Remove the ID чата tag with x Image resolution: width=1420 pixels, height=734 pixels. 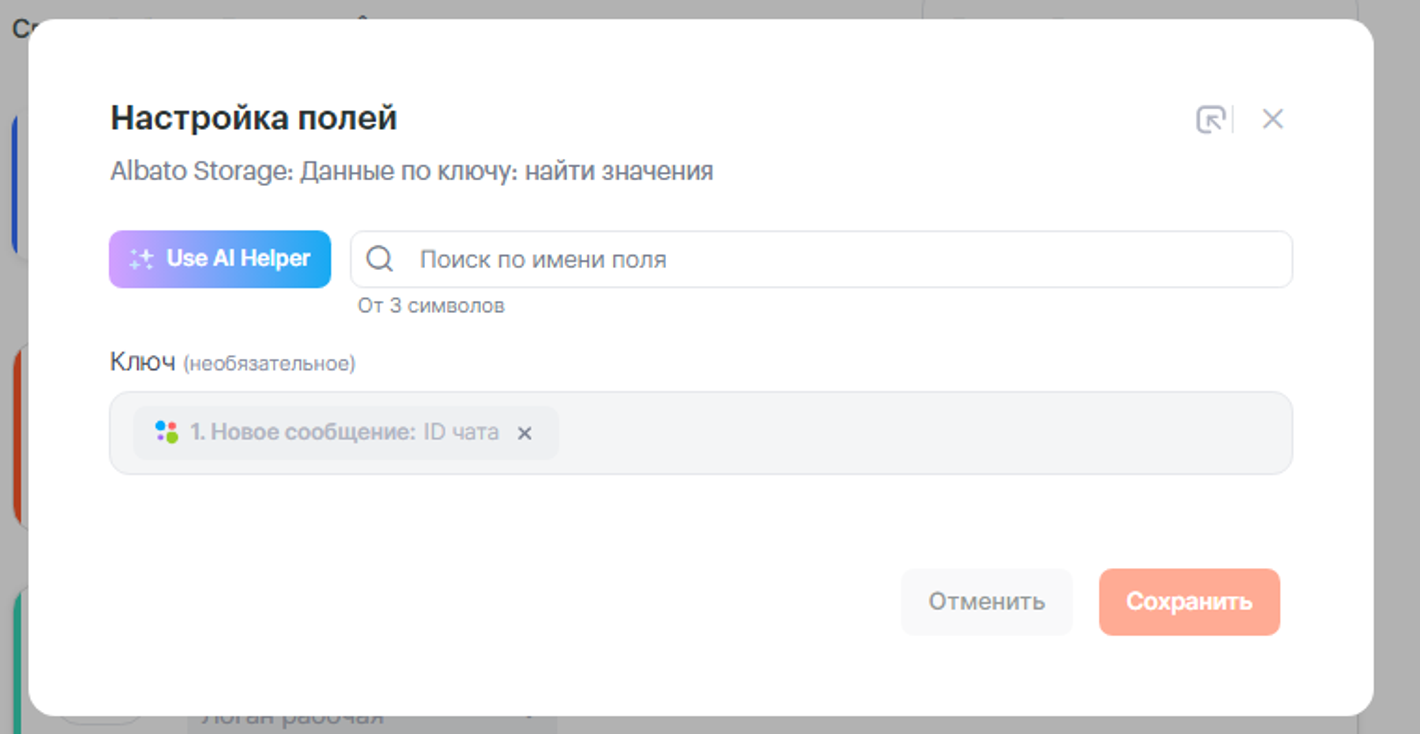(x=524, y=433)
